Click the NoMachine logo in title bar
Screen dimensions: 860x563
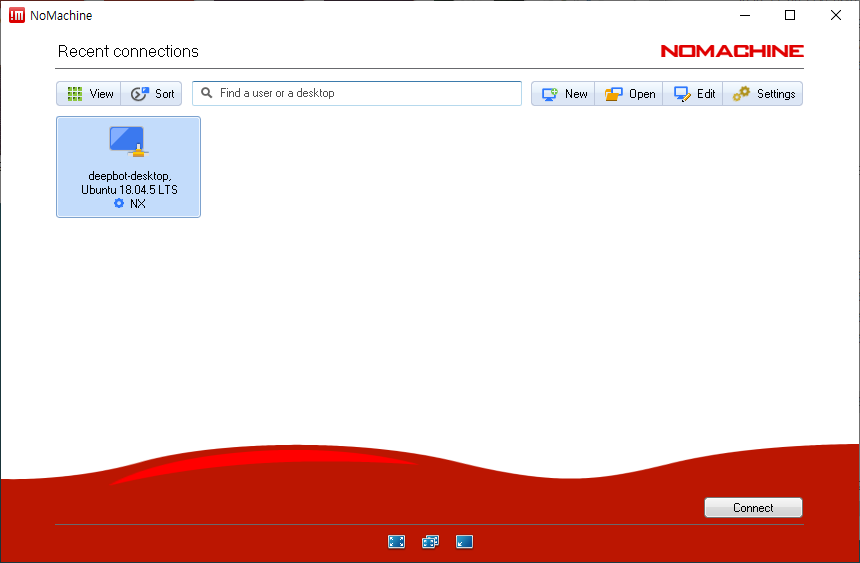(17, 15)
